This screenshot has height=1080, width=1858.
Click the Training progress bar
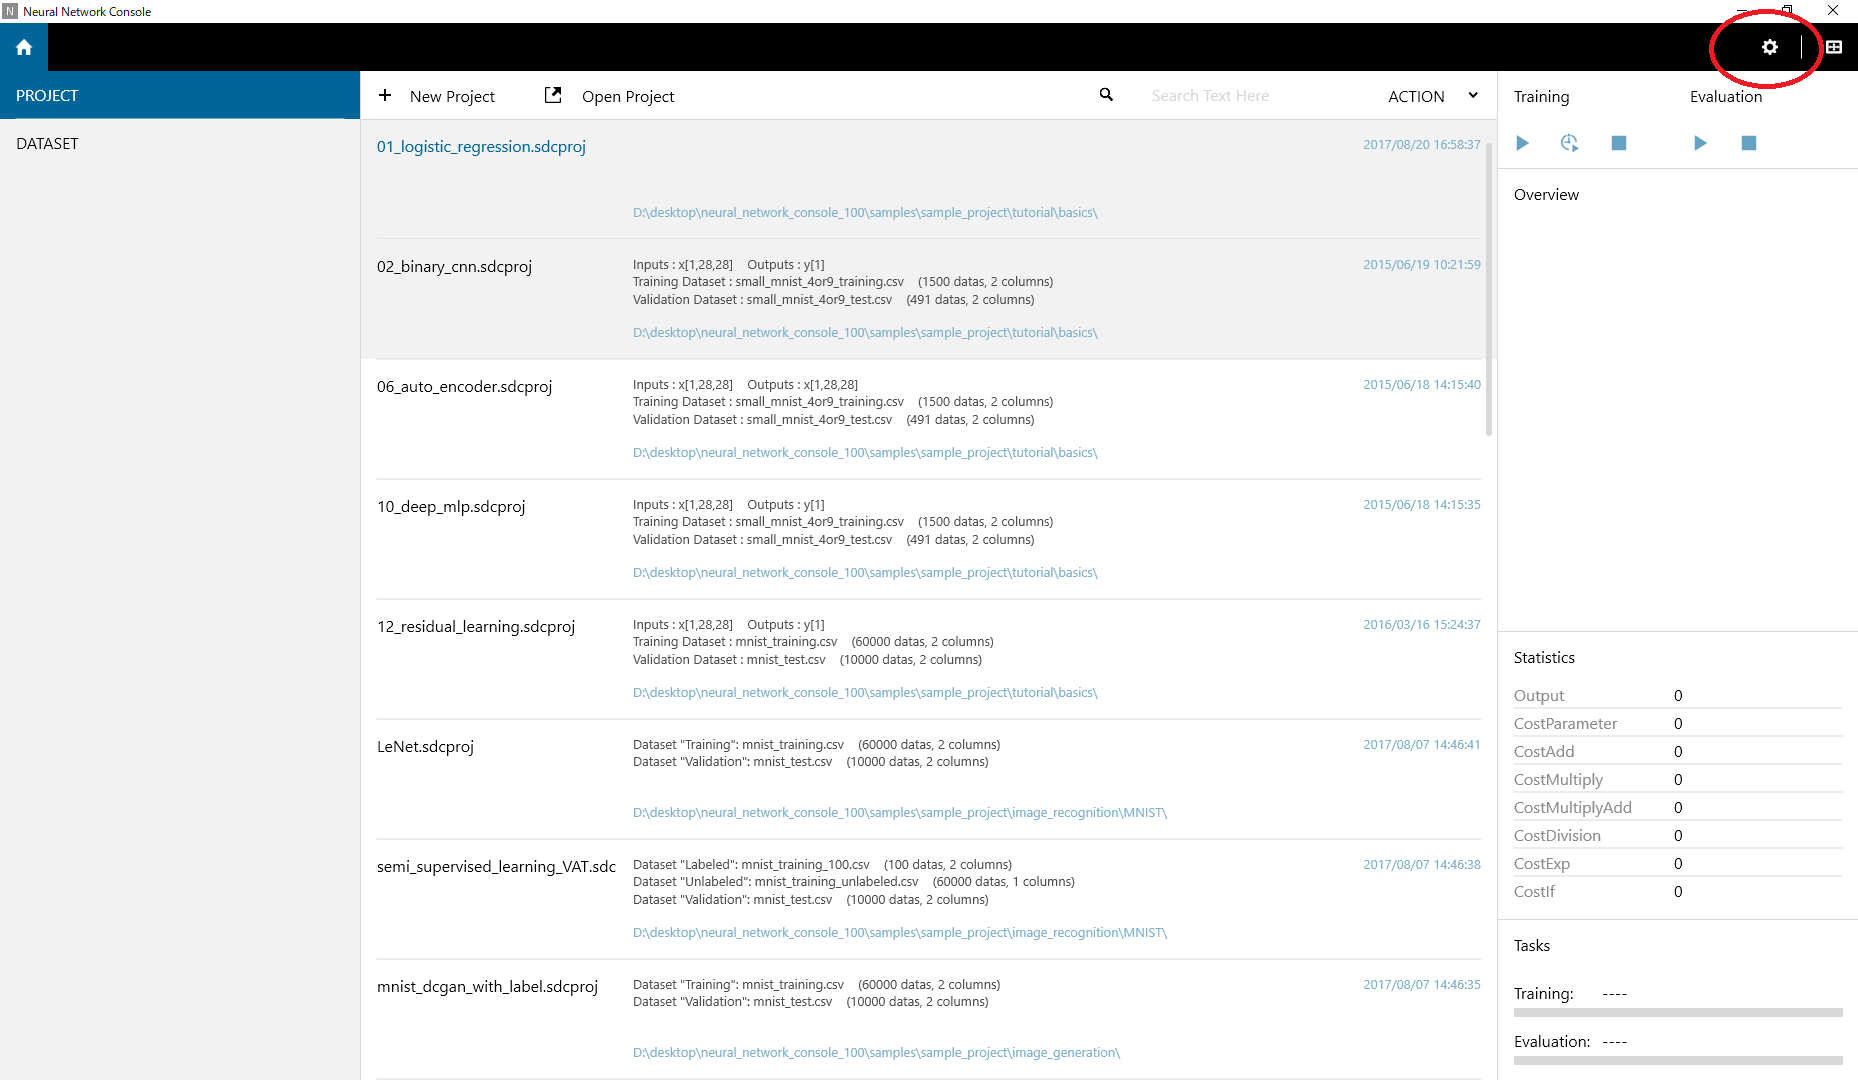tap(1678, 1012)
